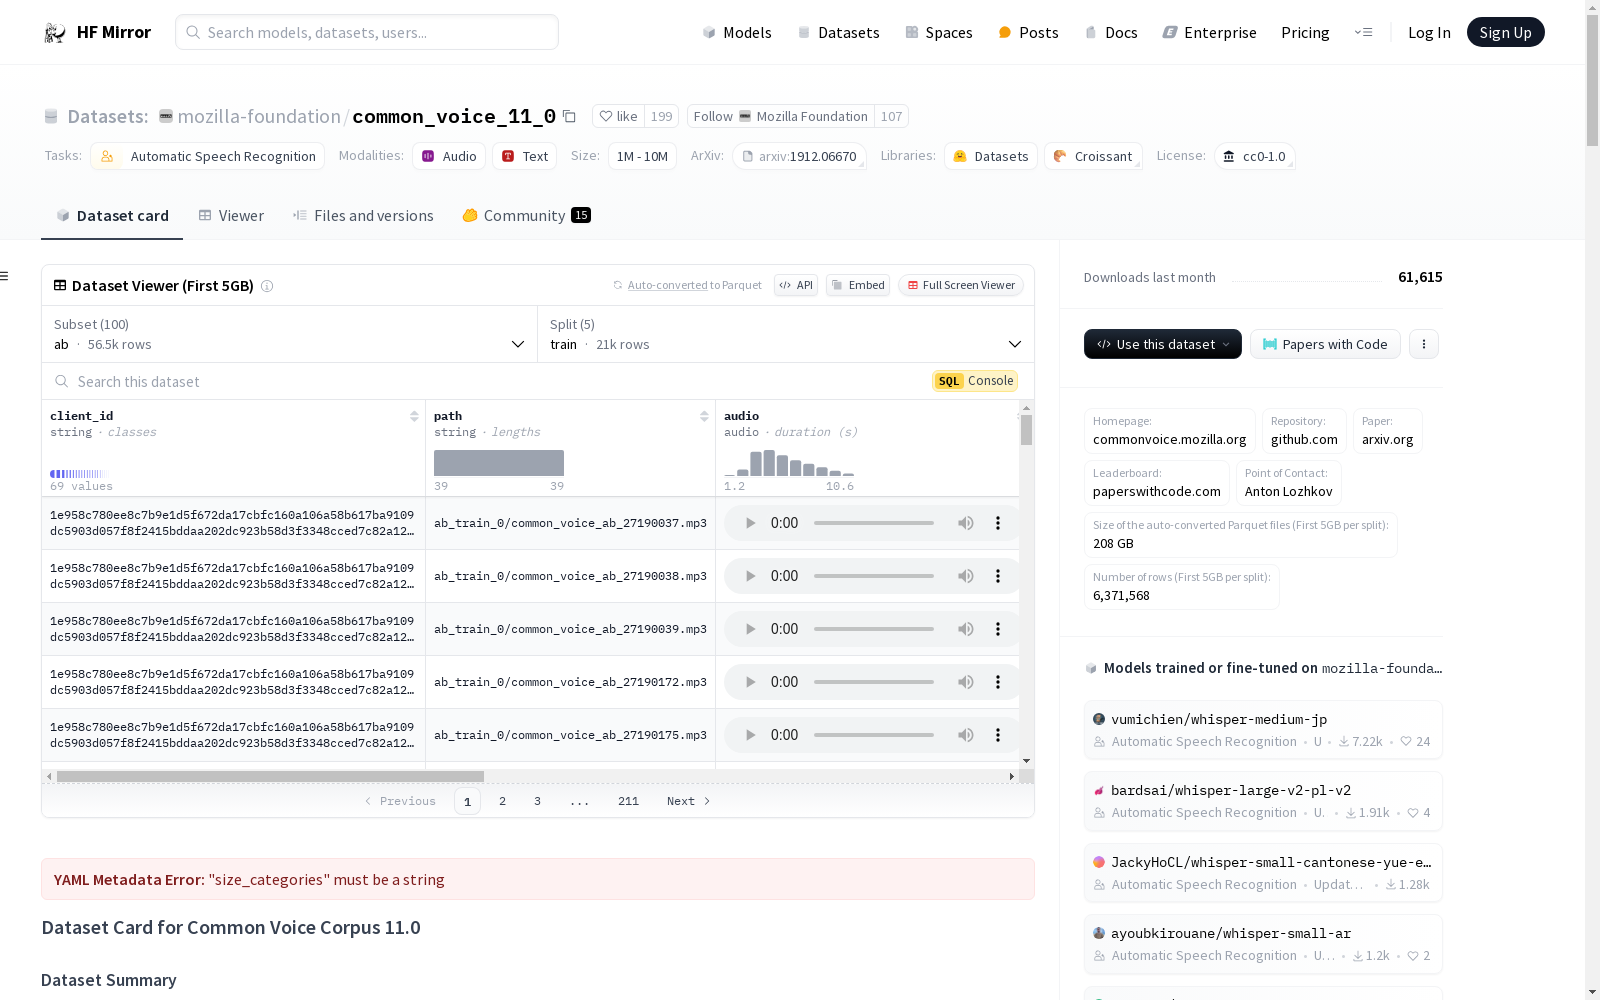Focus the search models, datasets, users field
1600x1000 pixels.
367,32
